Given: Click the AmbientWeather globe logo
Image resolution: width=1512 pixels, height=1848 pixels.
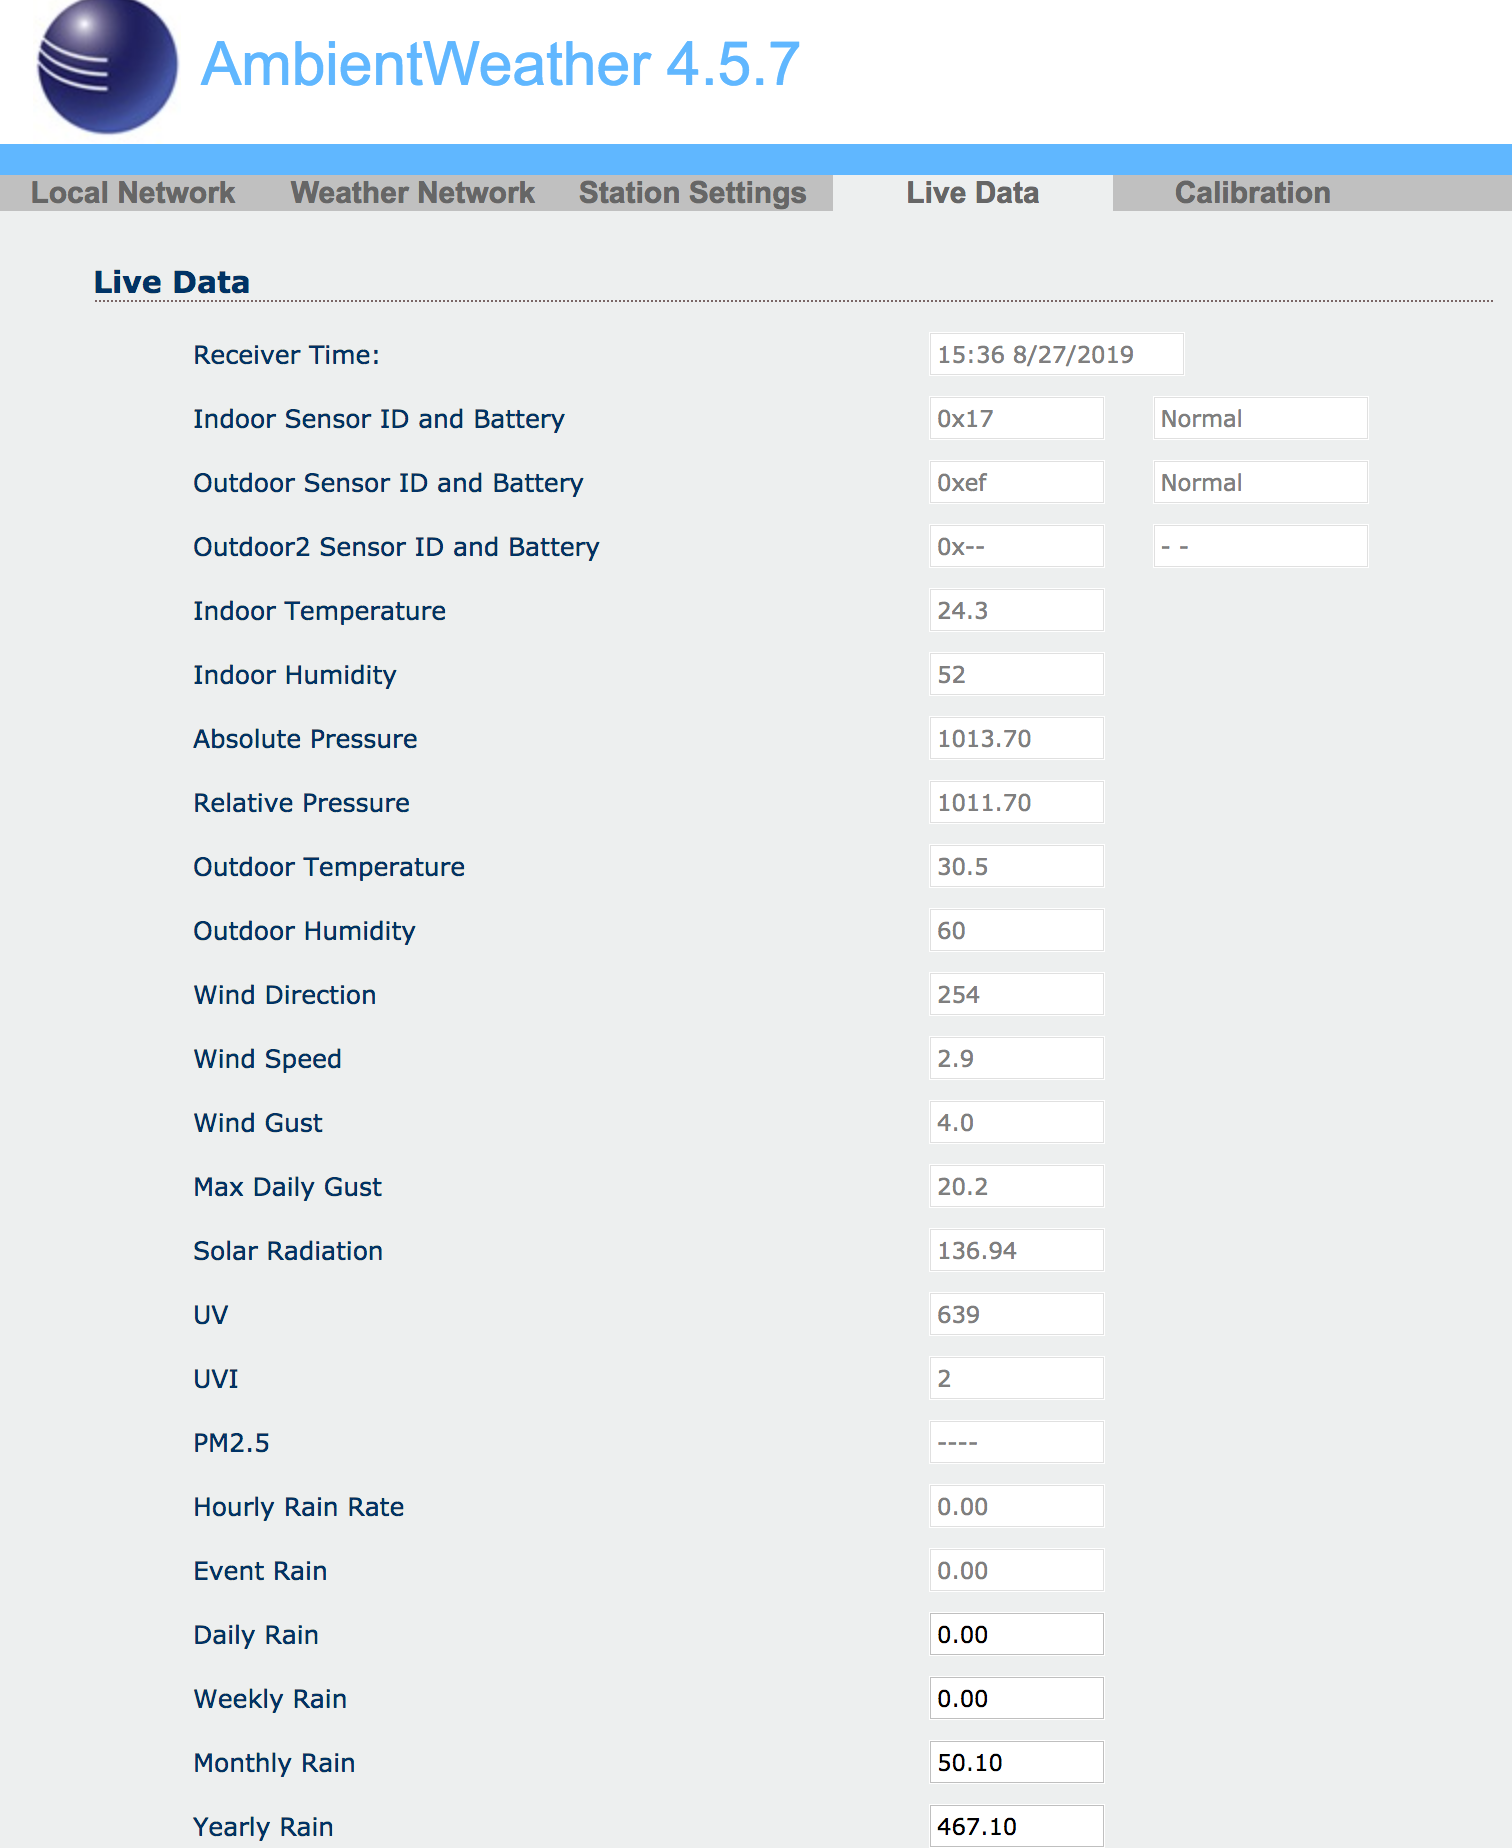Looking at the screenshot, I should pyautogui.click(x=107, y=66).
